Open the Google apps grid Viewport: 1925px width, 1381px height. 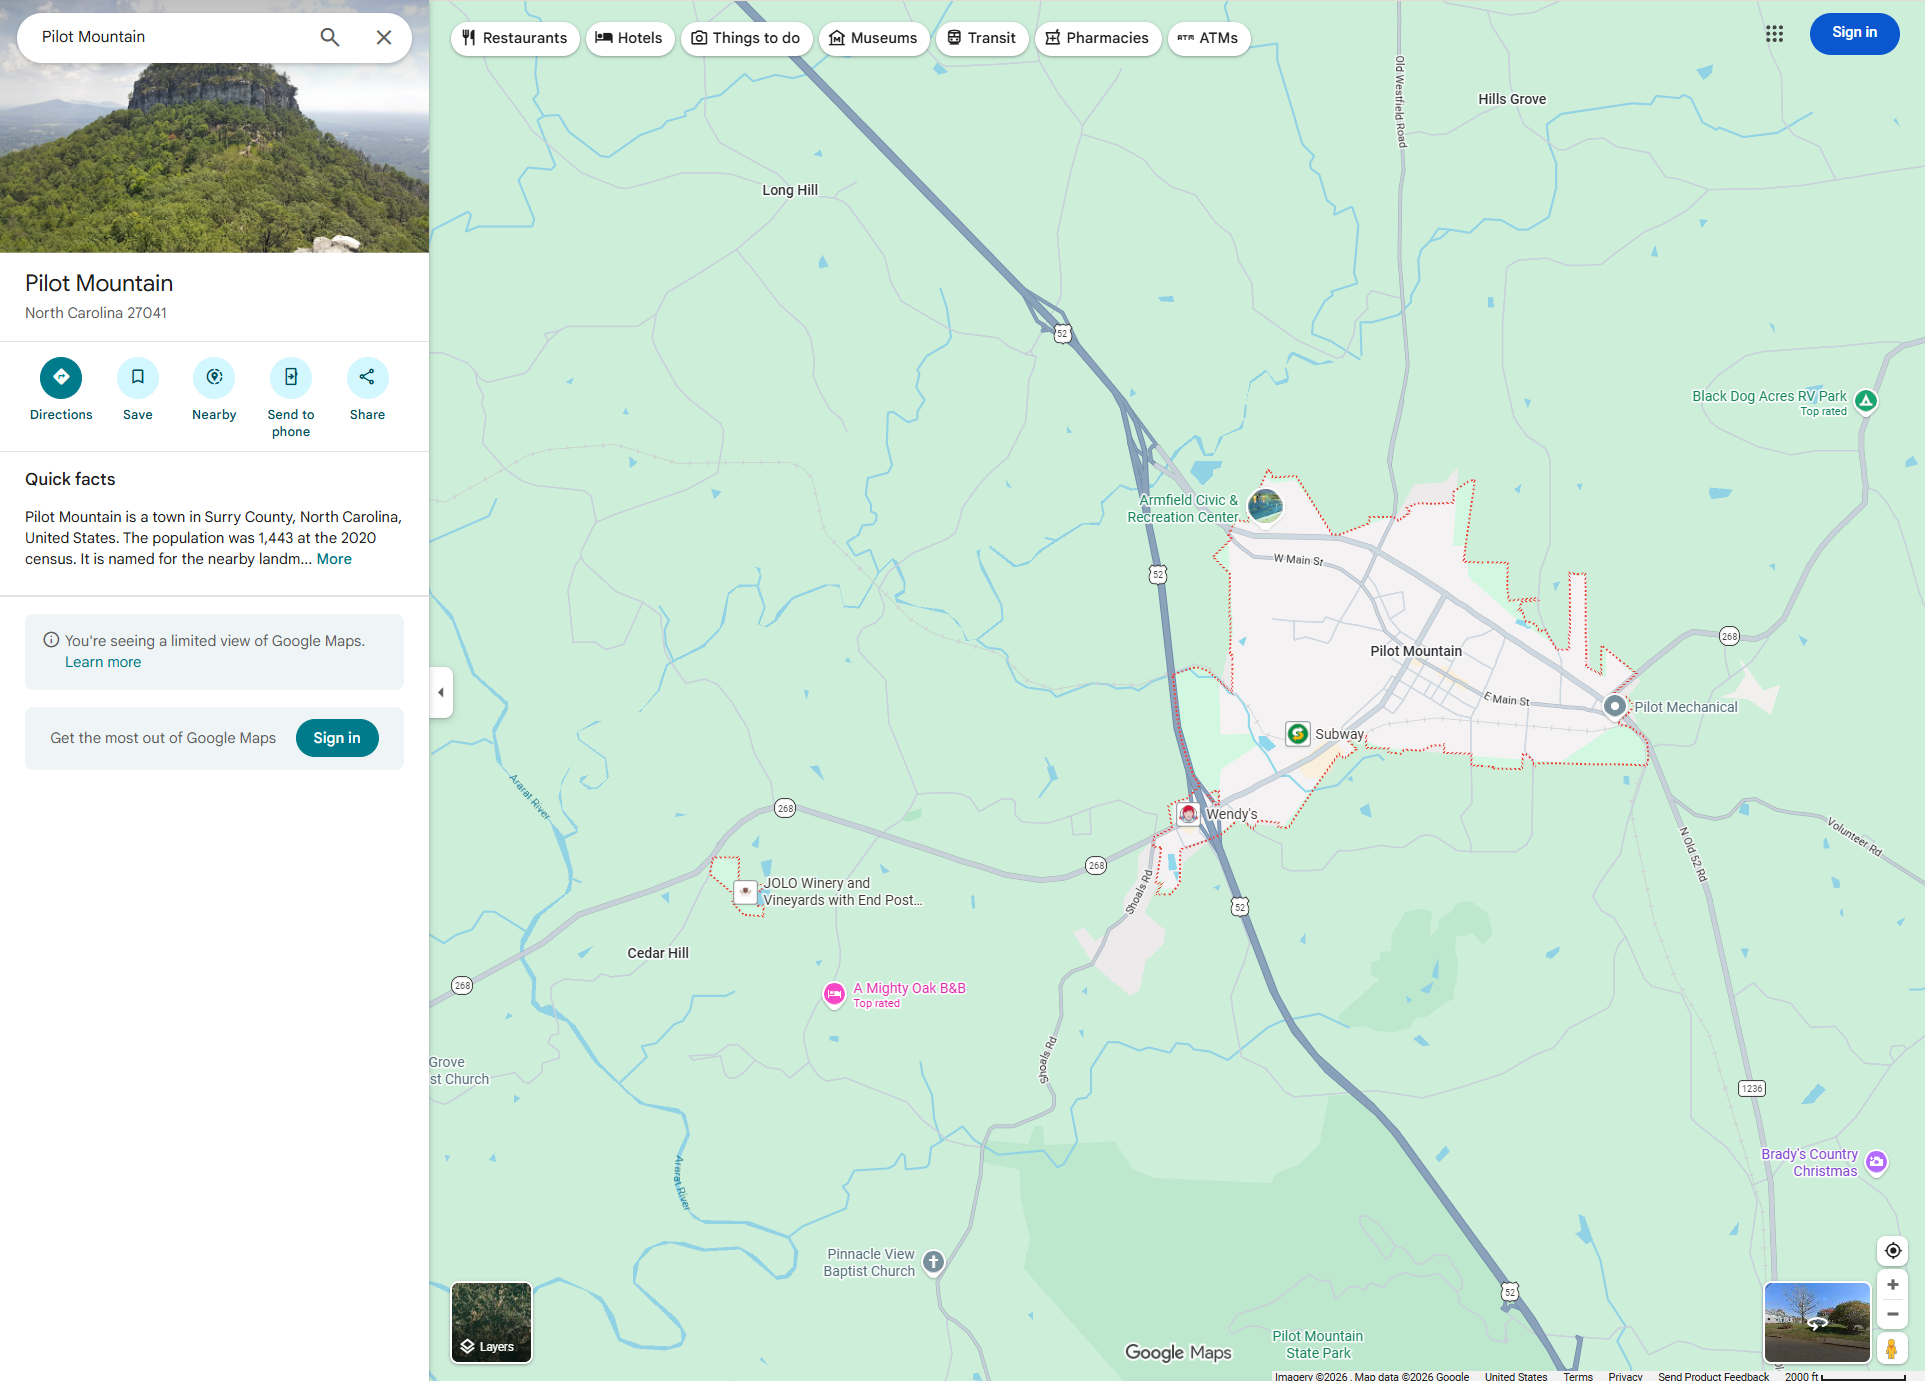tap(1774, 34)
